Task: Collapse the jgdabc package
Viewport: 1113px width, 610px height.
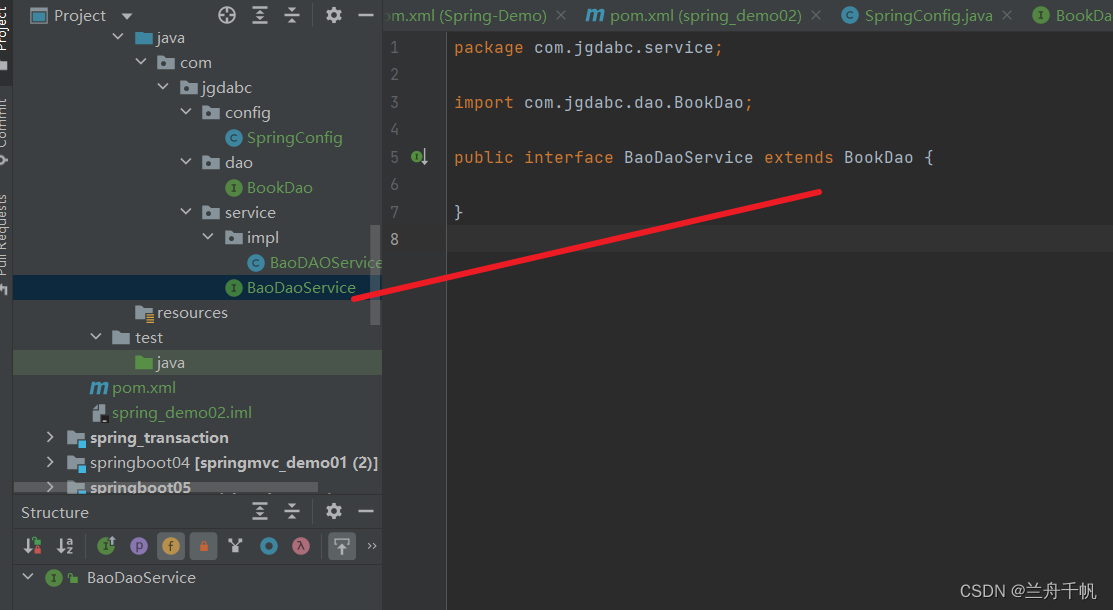Action: pyautogui.click(x=163, y=87)
